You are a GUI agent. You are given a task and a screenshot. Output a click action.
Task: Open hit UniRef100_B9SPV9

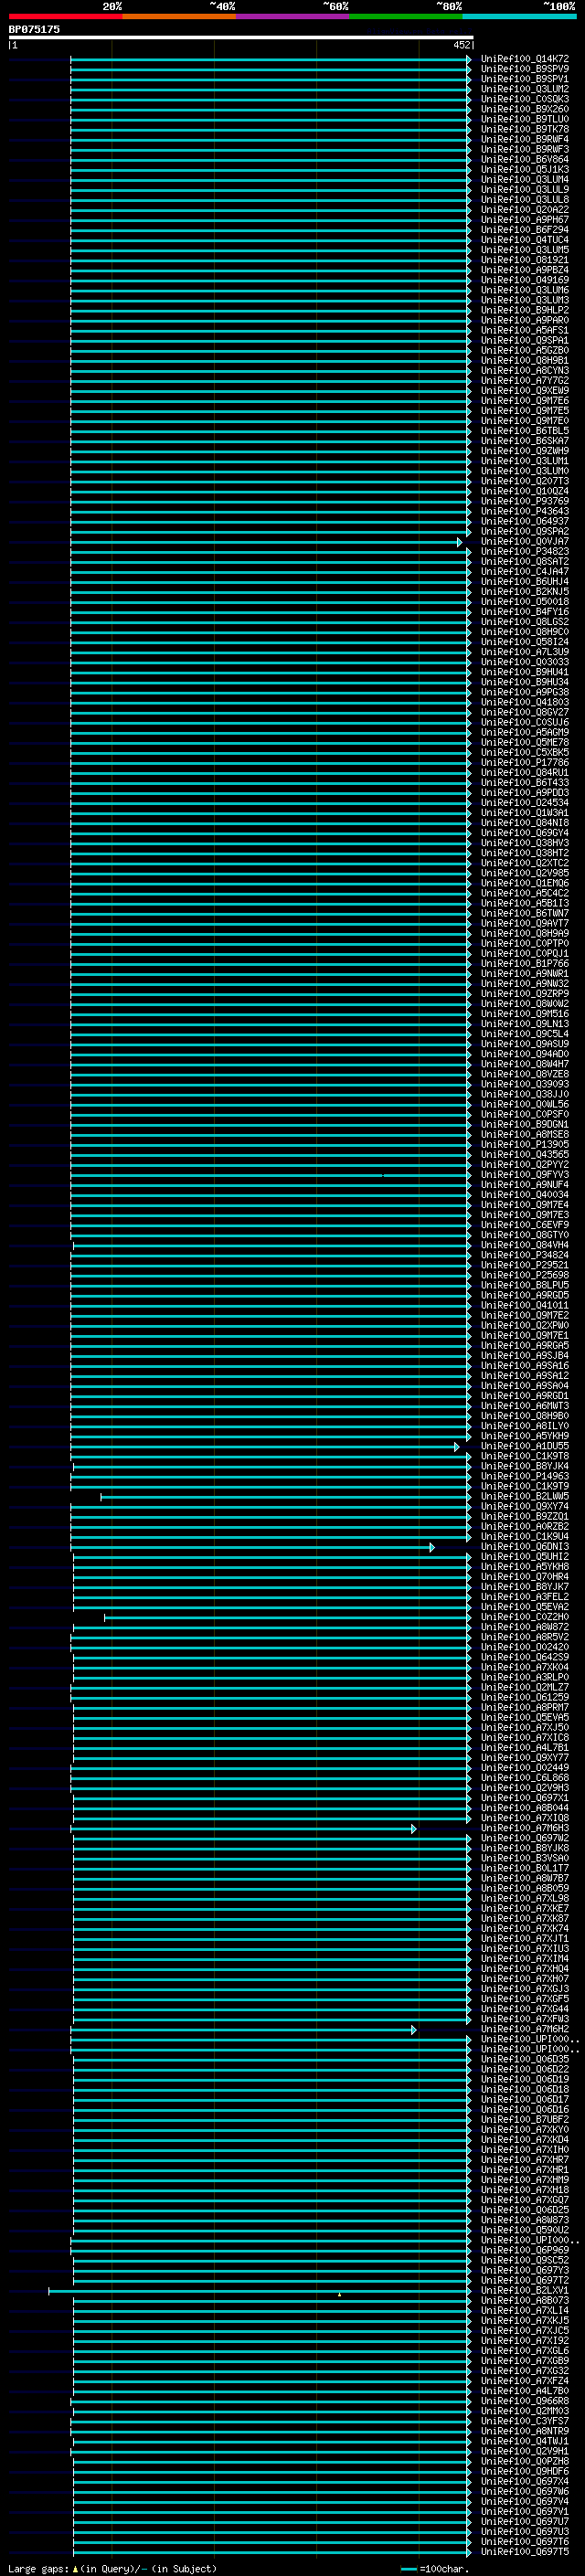point(524,69)
